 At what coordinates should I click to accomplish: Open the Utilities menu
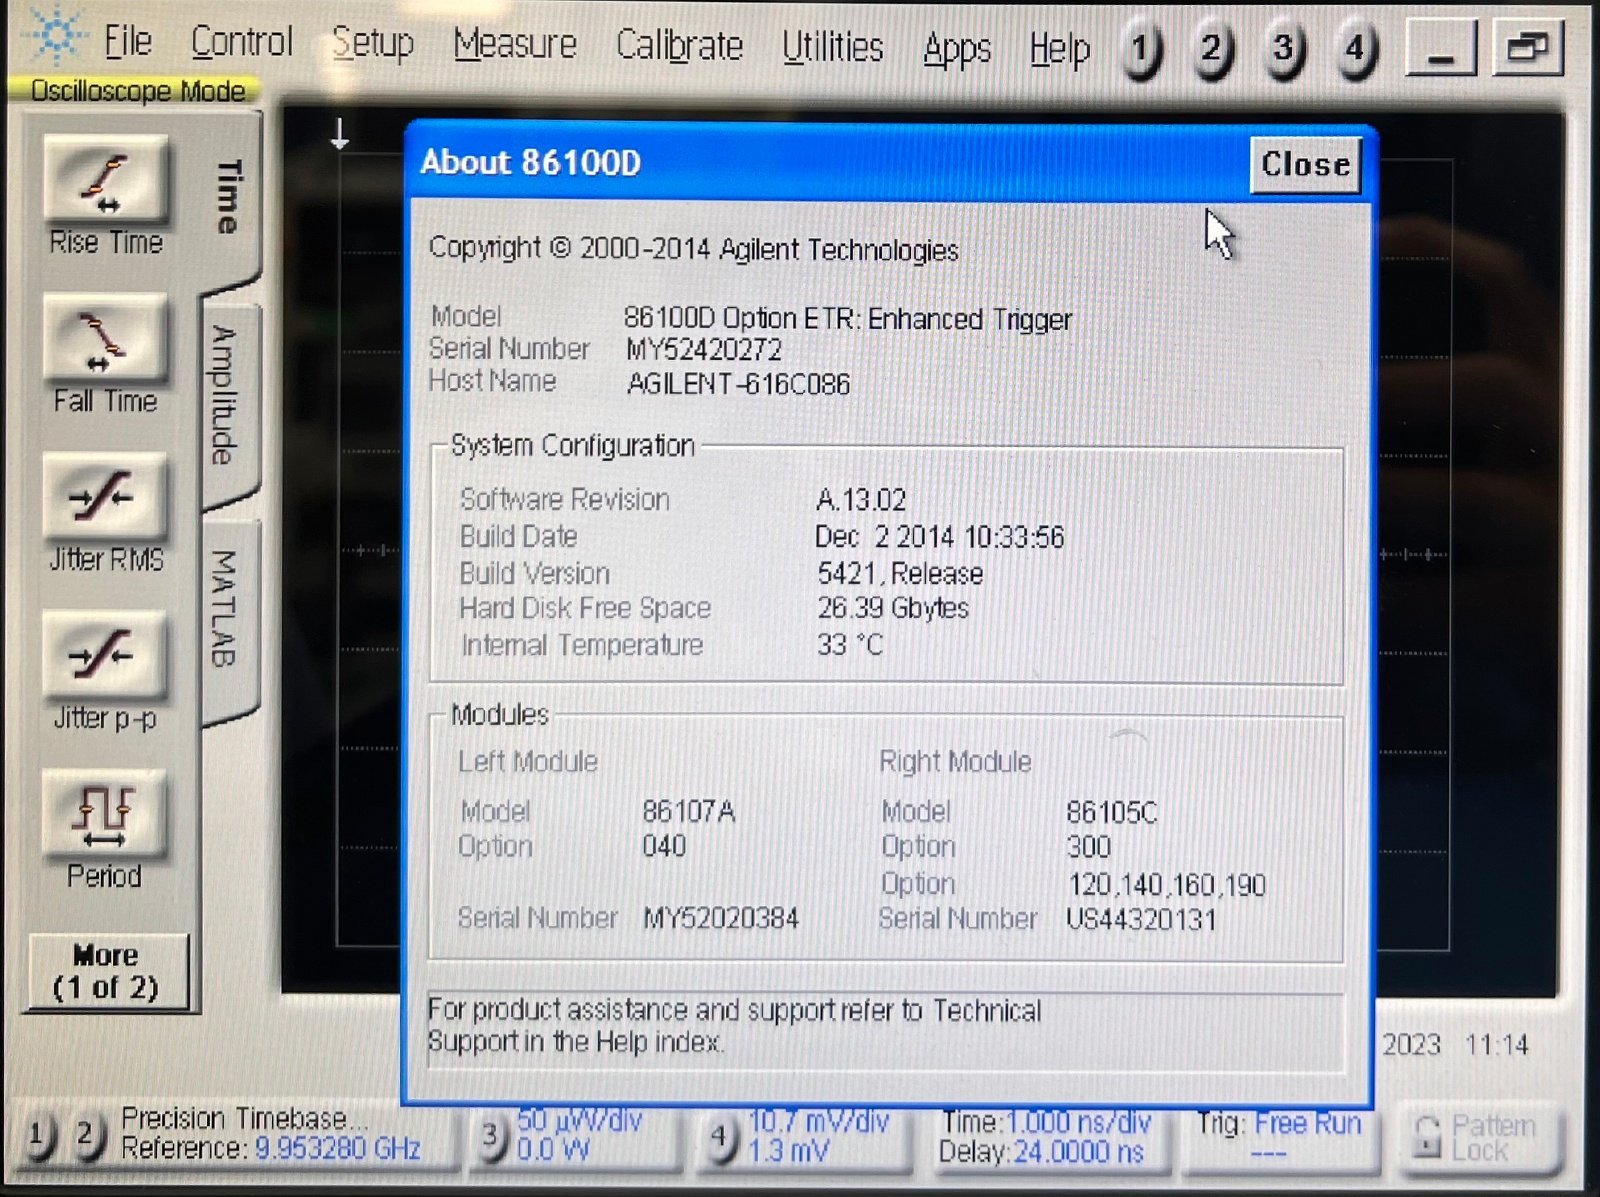(833, 48)
